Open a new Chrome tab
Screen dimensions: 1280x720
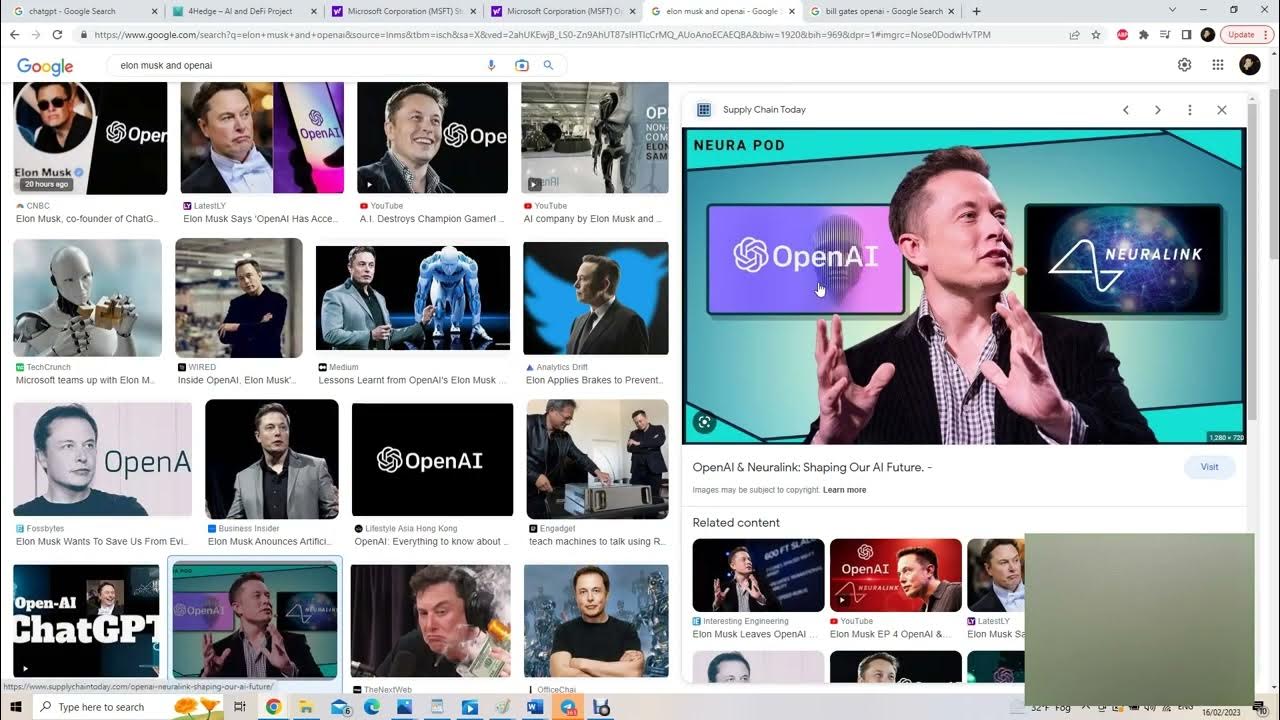[x=976, y=11]
